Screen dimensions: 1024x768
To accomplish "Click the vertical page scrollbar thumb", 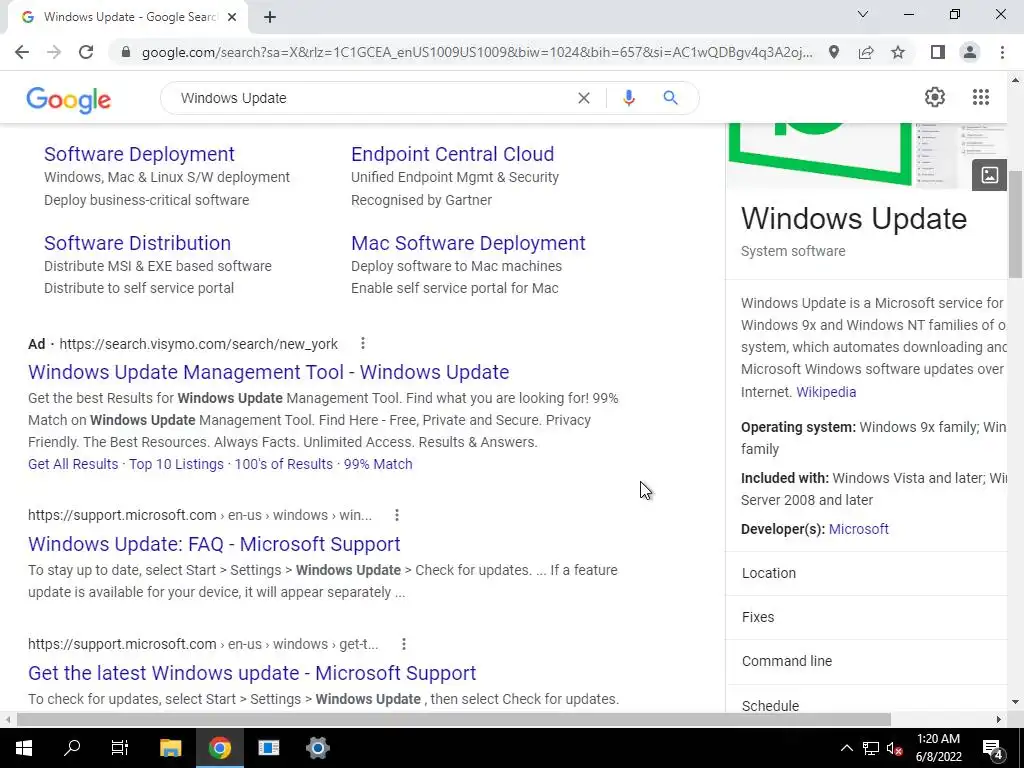I will [1015, 224].
